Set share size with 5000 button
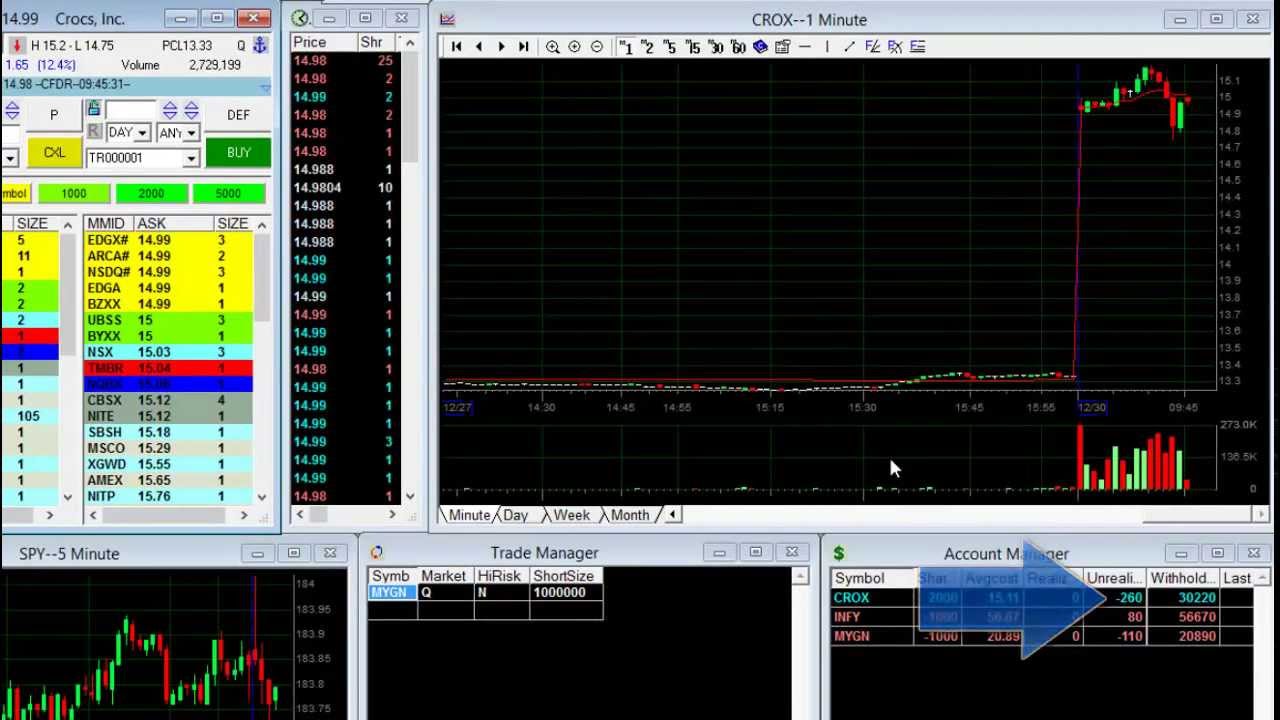1280x720 pixels. [x=228, y=194]
